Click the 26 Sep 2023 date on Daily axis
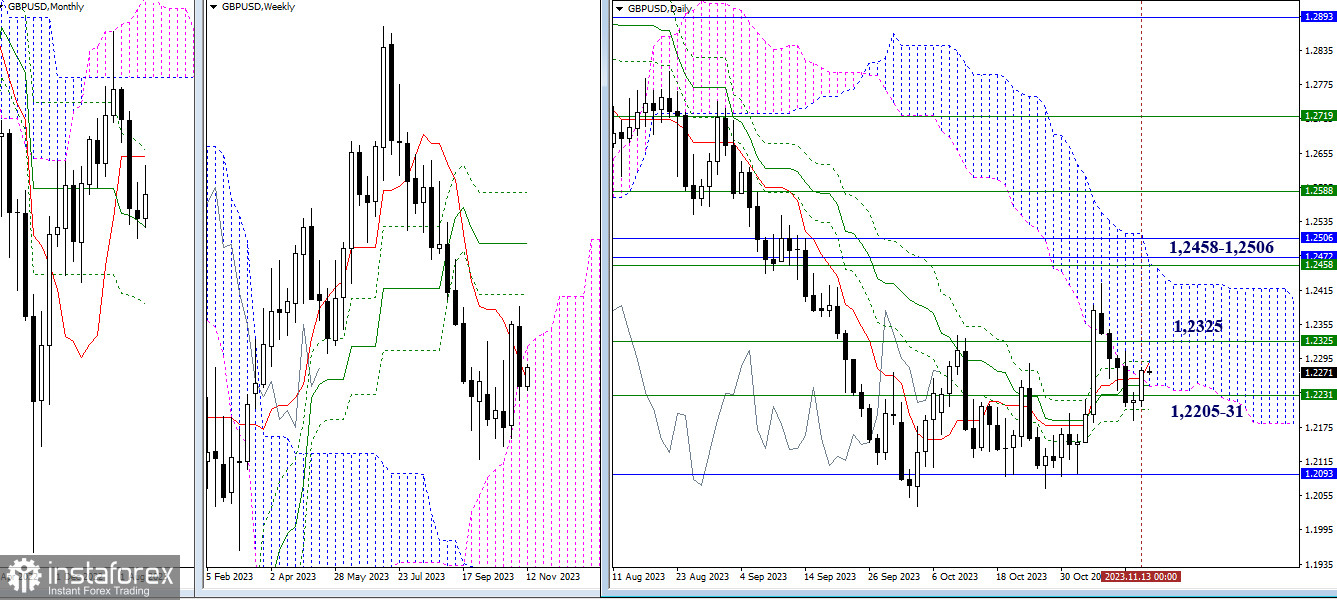 (892, 577)
